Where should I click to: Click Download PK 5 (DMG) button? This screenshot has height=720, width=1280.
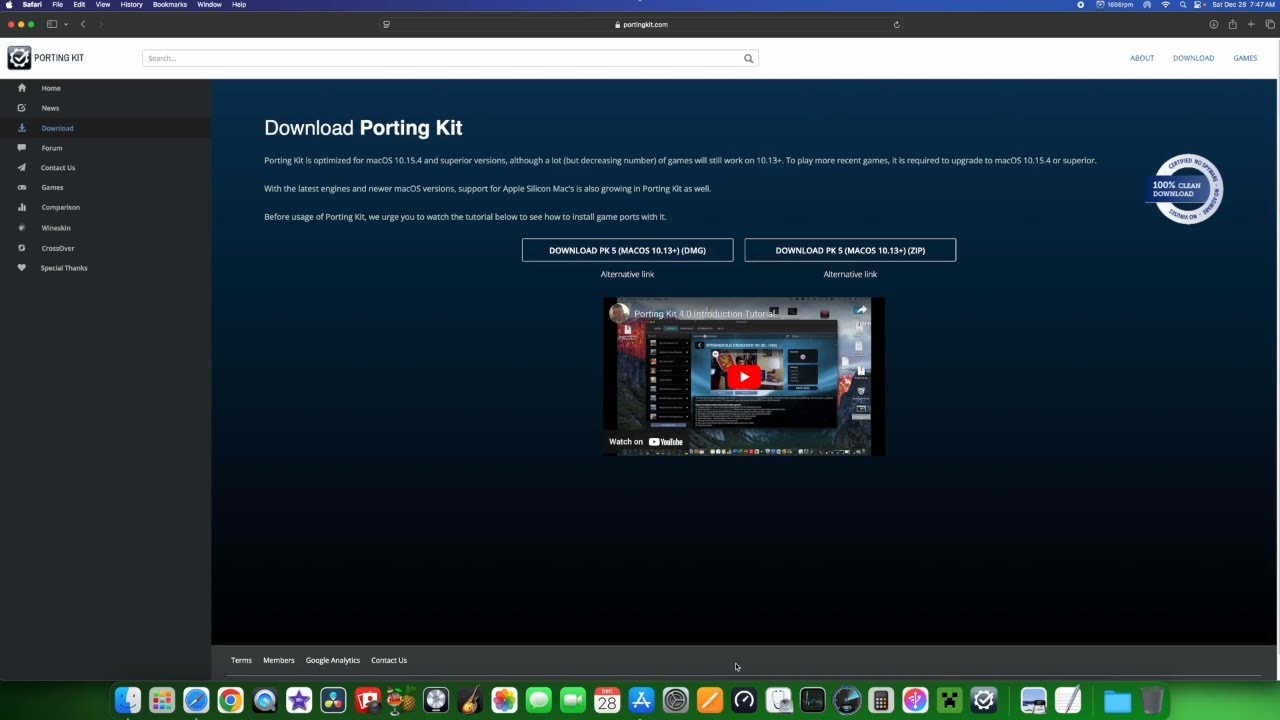(627, 250)
